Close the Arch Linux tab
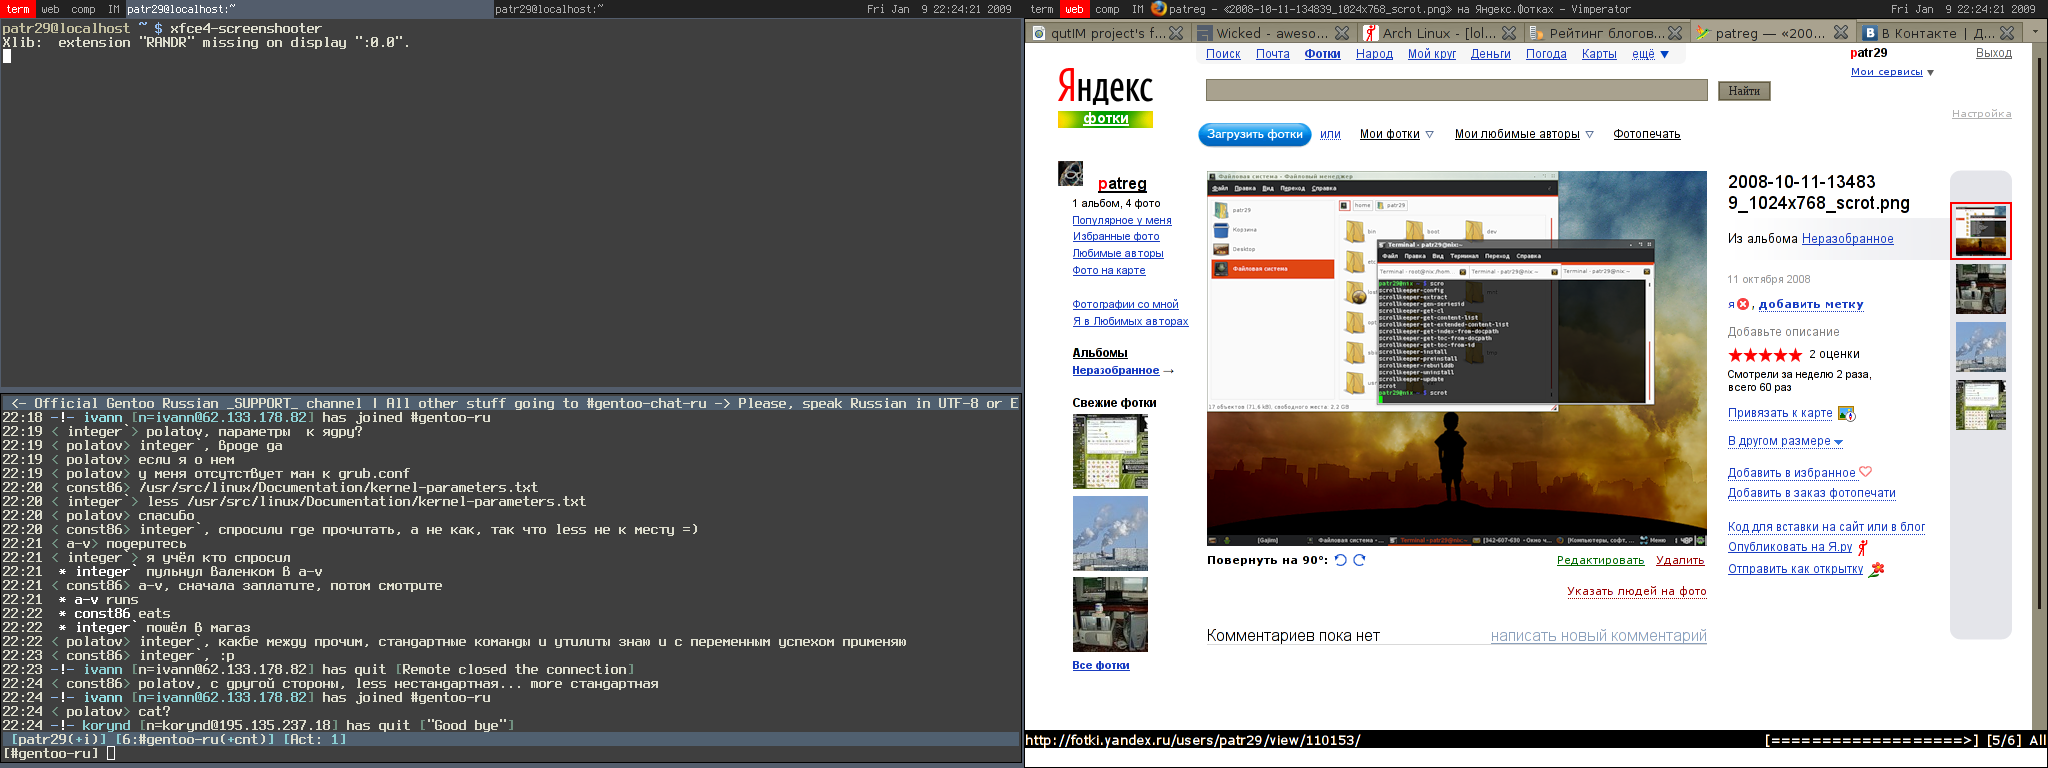The image size is (2048, 768). (1509, 33)
